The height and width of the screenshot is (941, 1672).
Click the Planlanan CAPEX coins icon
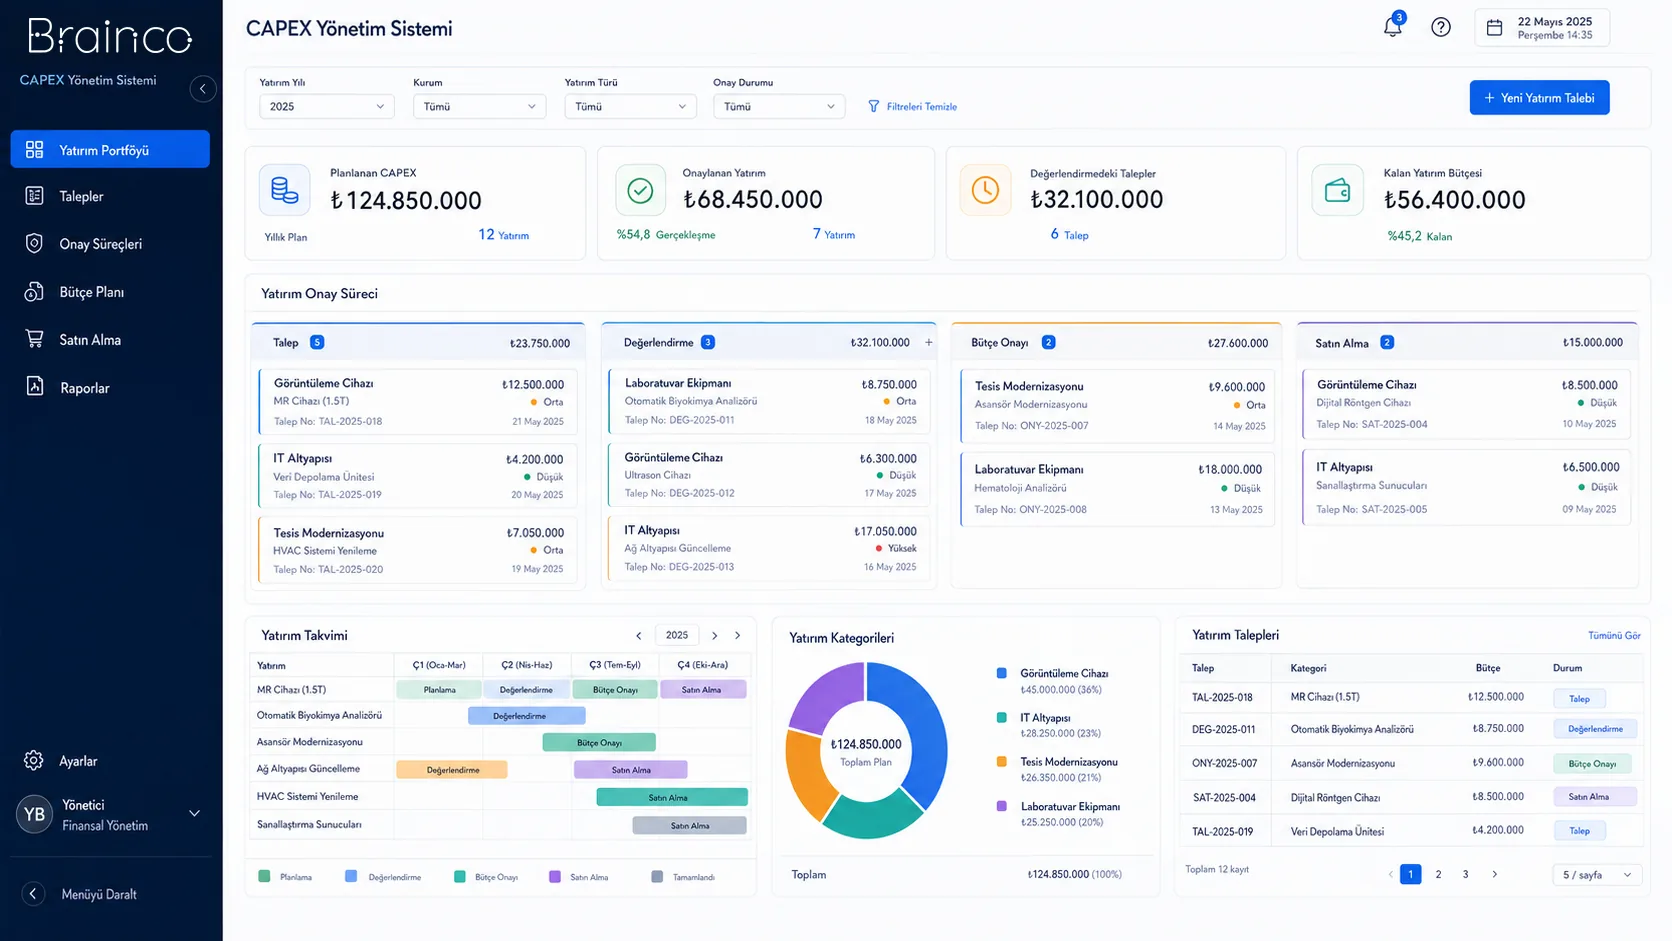(284, 190)
